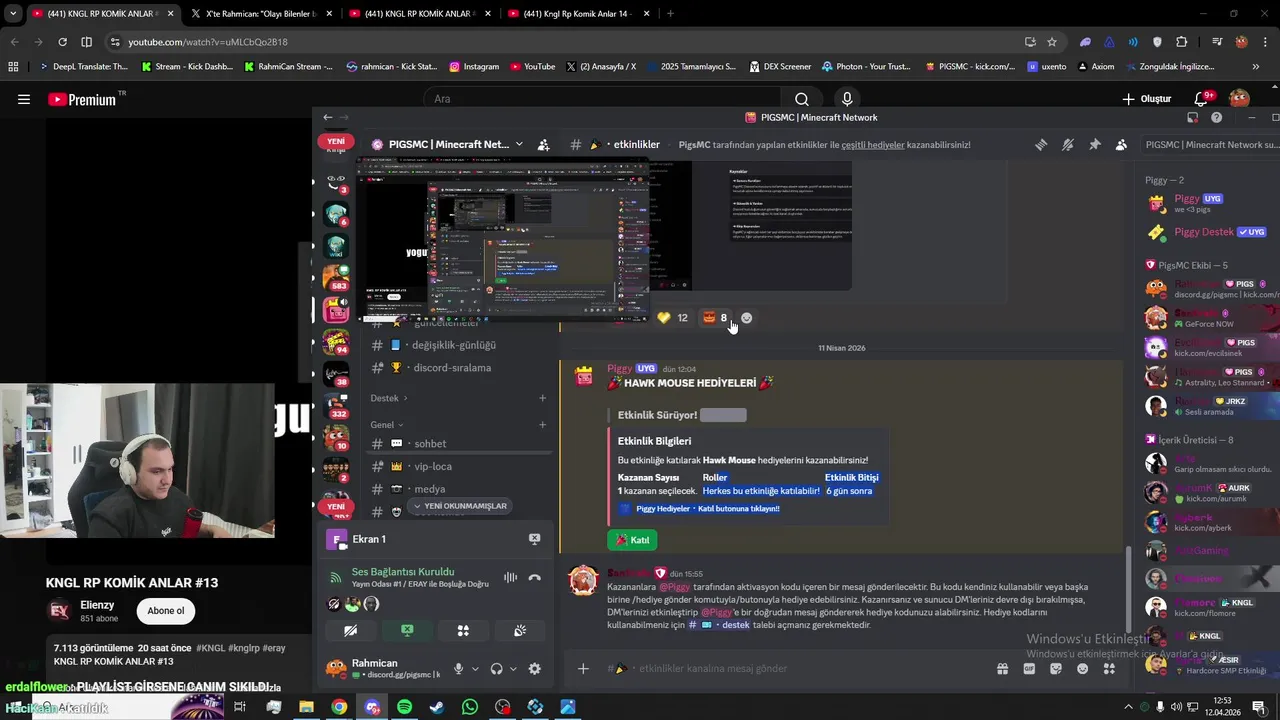Expand the PIGSMC server name dropdown
1280x720 pixels.
pos(519,145)
